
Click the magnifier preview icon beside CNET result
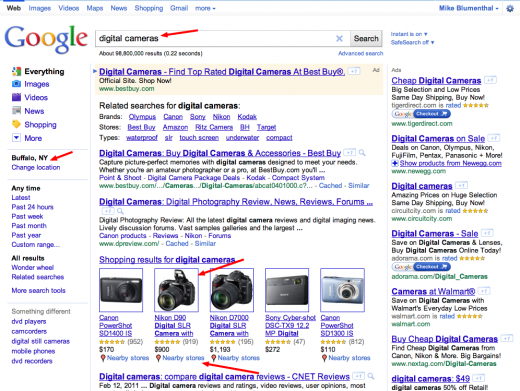(x=371, y=376)
